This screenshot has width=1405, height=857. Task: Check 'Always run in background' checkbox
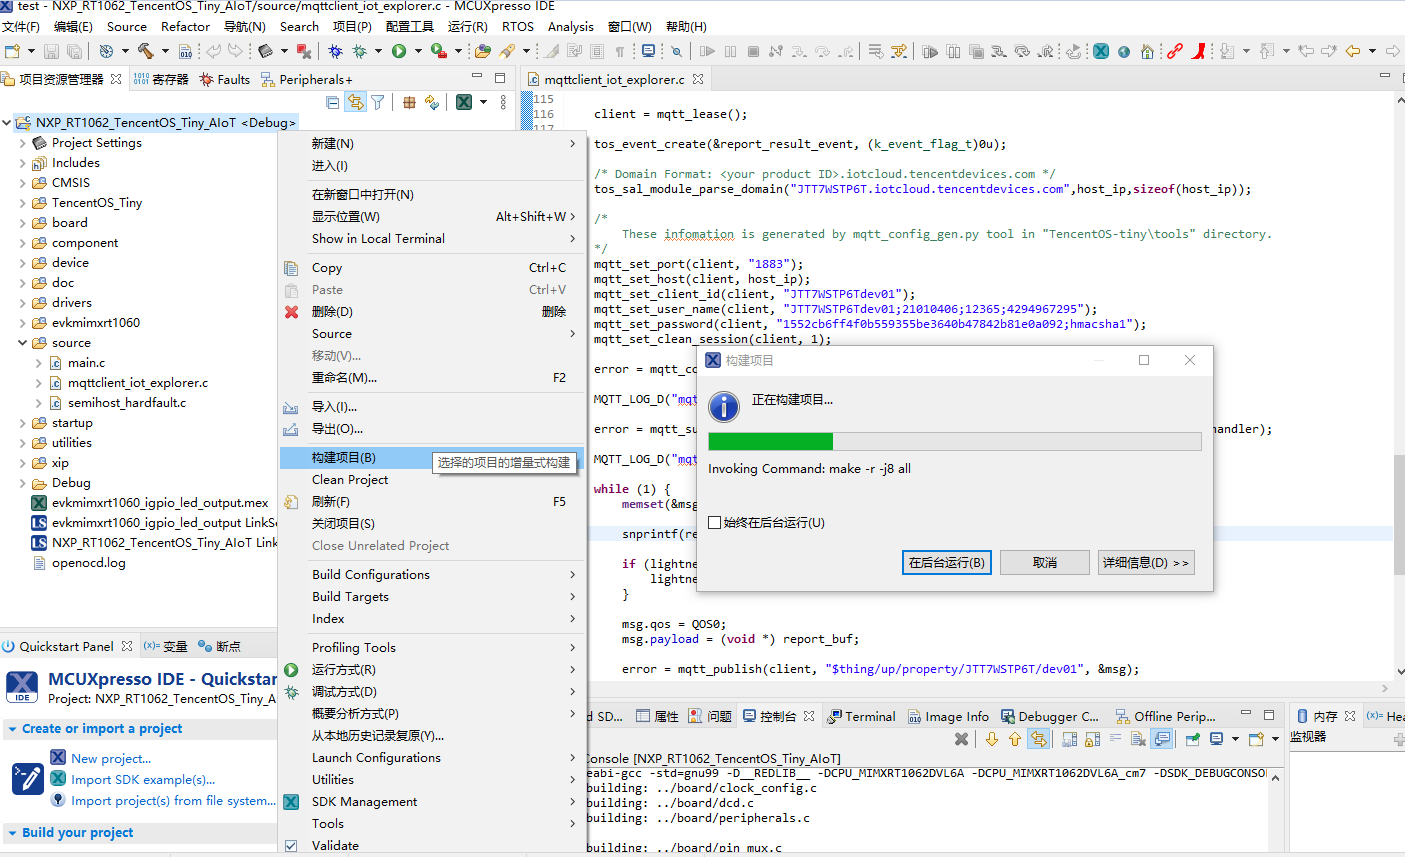[714, 522]
